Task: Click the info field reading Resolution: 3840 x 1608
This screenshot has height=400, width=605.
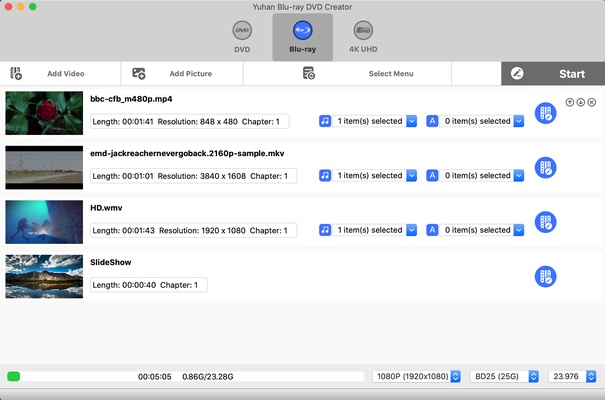Action: click(194, 176)
